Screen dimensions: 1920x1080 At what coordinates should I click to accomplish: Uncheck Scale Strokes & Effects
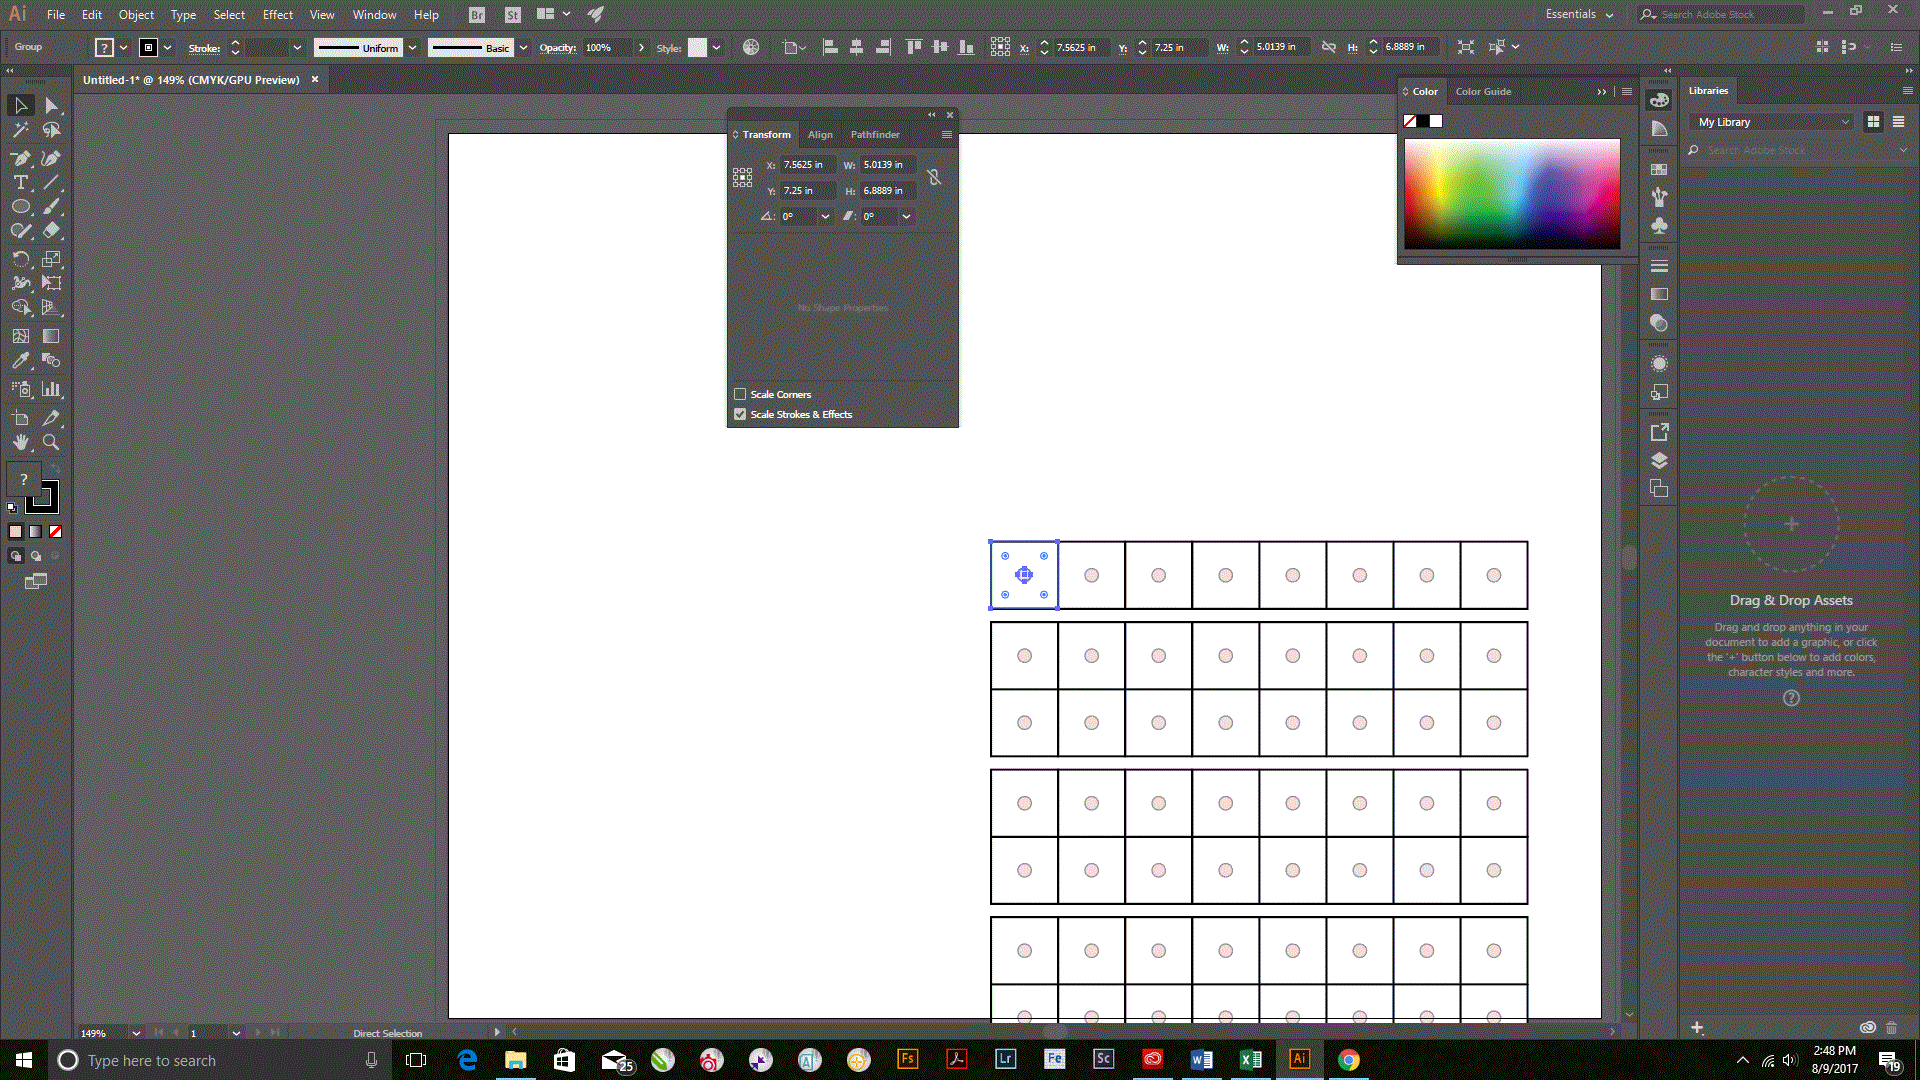coord(740,414)
